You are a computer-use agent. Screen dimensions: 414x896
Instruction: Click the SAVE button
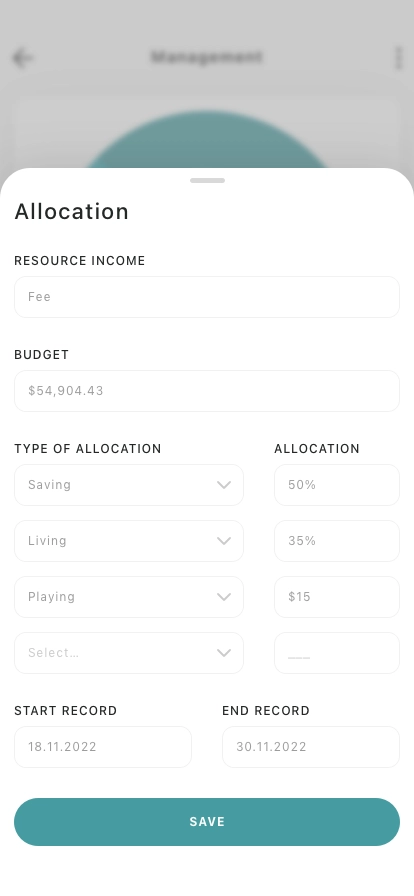[x=207, y=822]
